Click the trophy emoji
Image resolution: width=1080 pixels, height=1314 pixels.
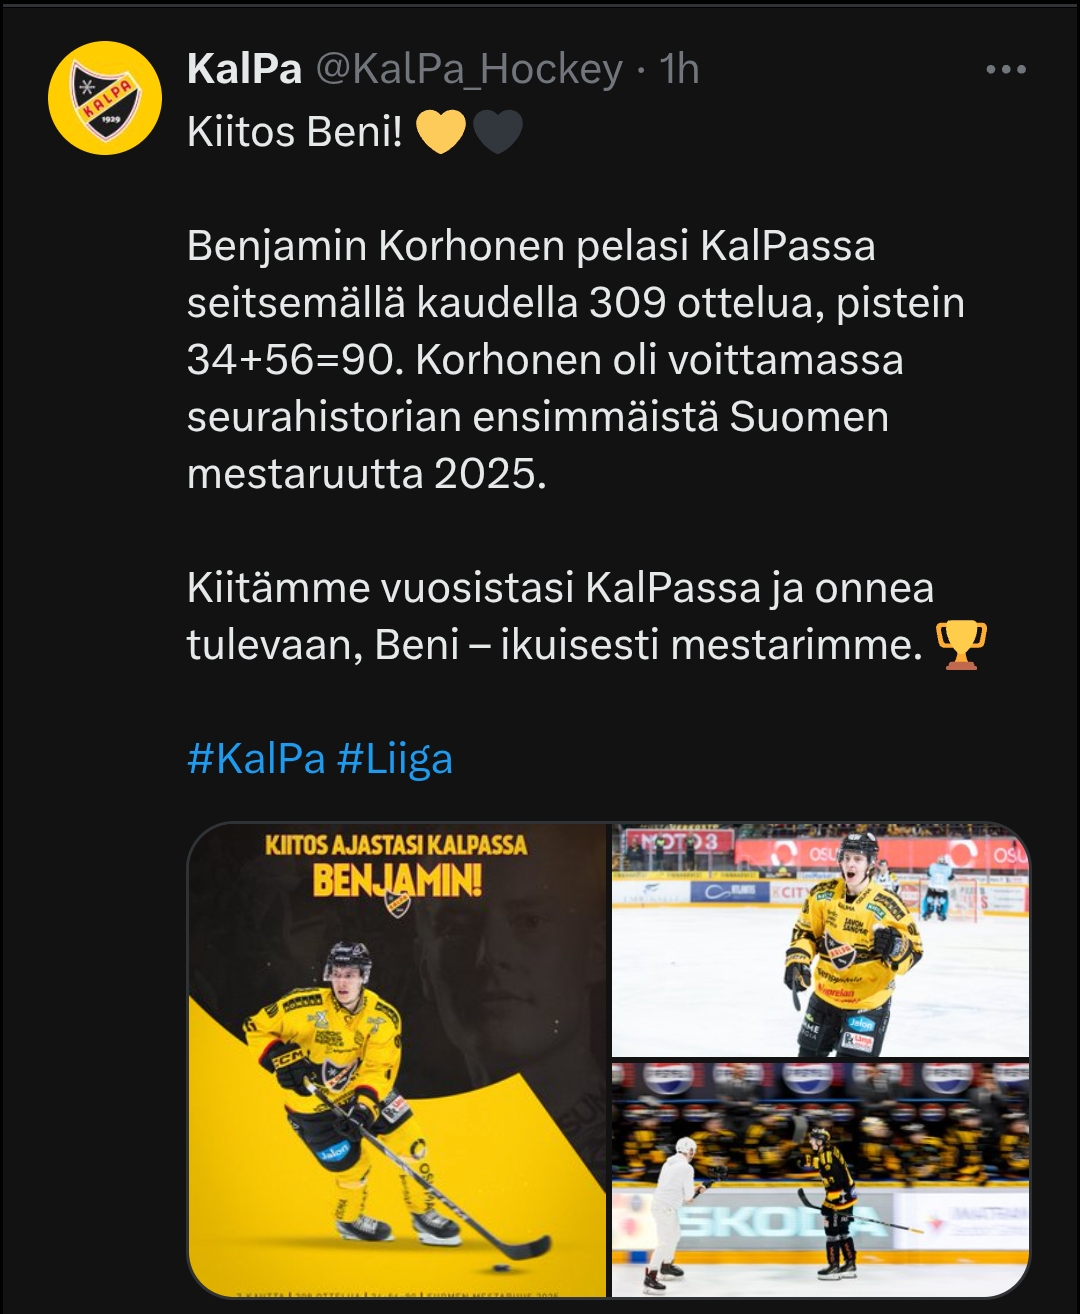(x=960, y=645)
